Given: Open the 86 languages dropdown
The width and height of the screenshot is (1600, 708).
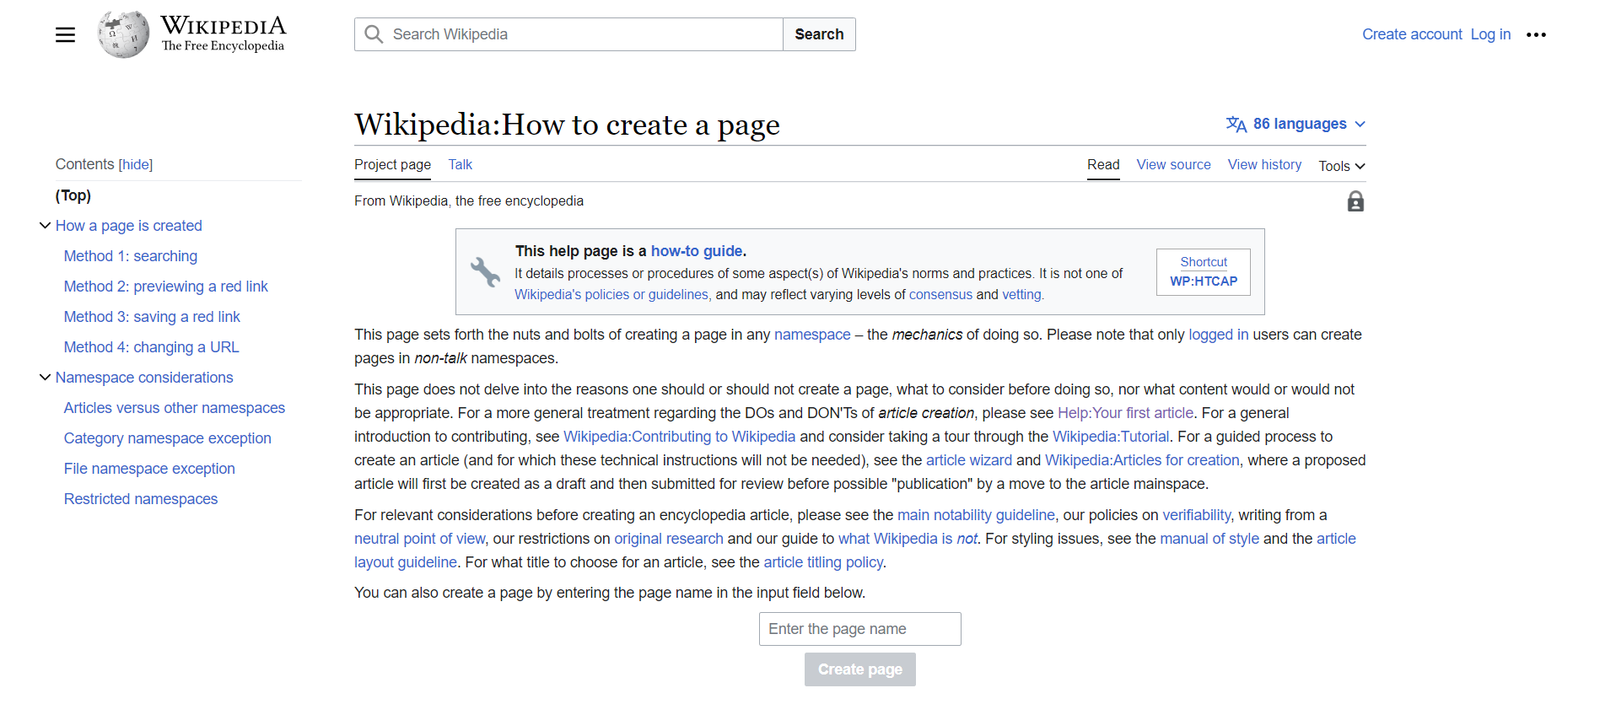Looking at the screenshot, I should tap(1296, 124).
